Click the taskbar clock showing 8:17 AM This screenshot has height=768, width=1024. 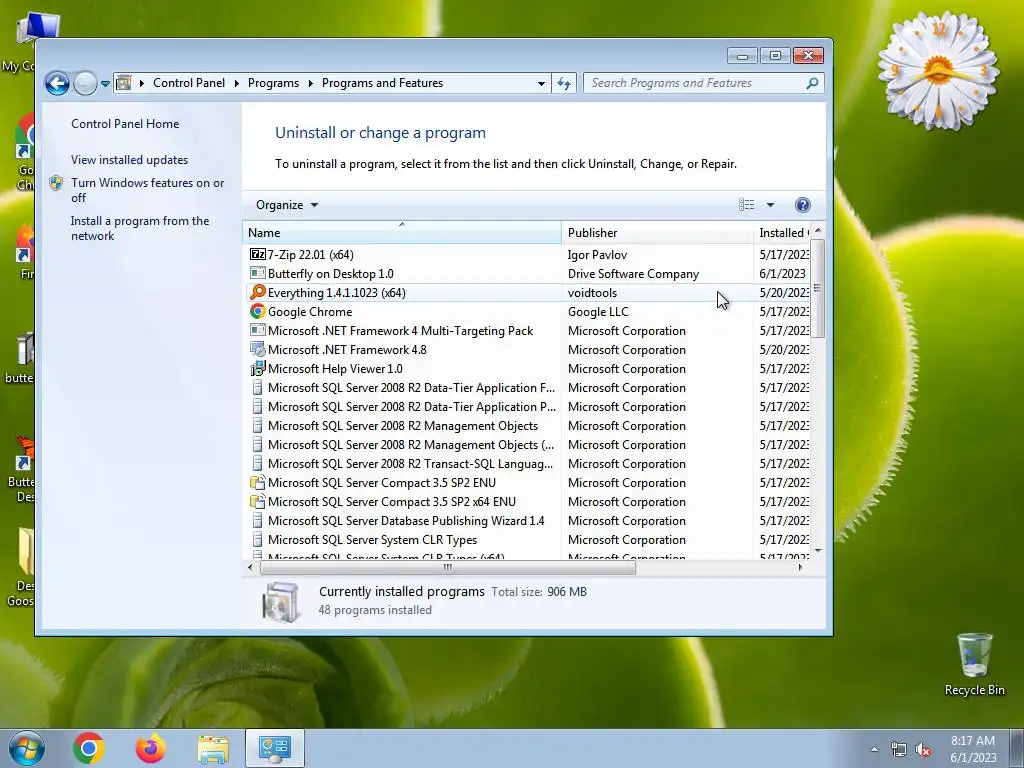point(973,749)
